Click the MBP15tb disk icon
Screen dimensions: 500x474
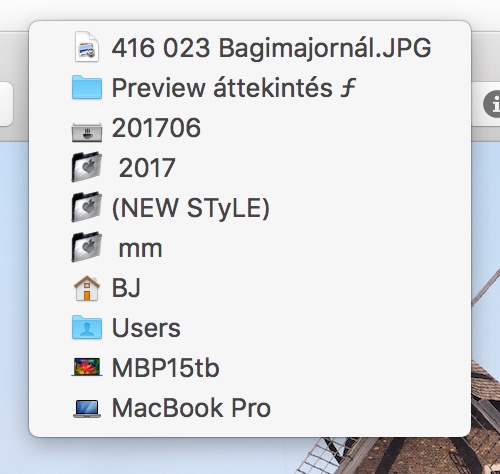(87, 367)
